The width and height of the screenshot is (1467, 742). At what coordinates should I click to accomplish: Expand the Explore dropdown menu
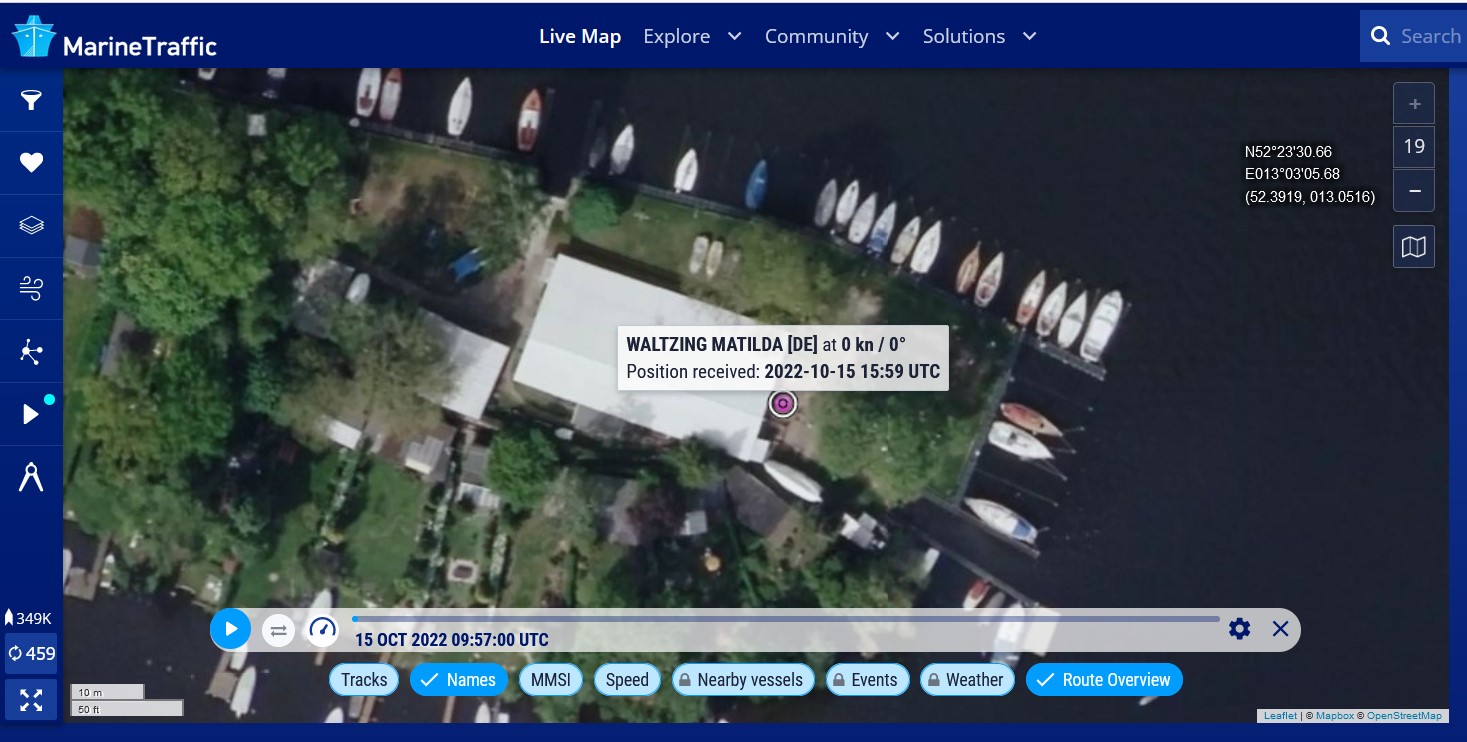coord(692,36)
